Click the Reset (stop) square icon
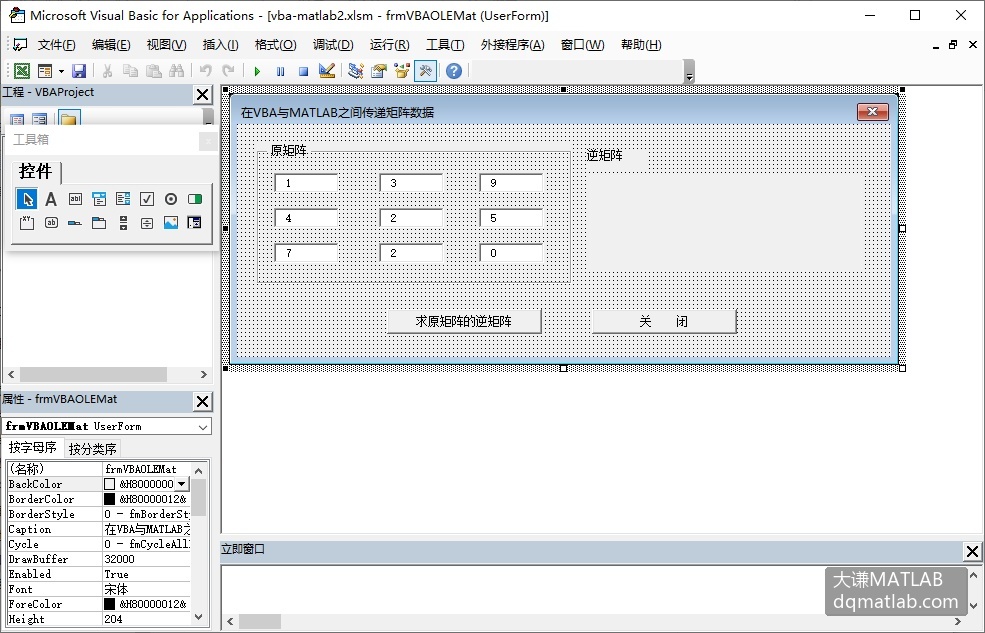Viewport: 985px width, 633px height. tap(303, 71)
